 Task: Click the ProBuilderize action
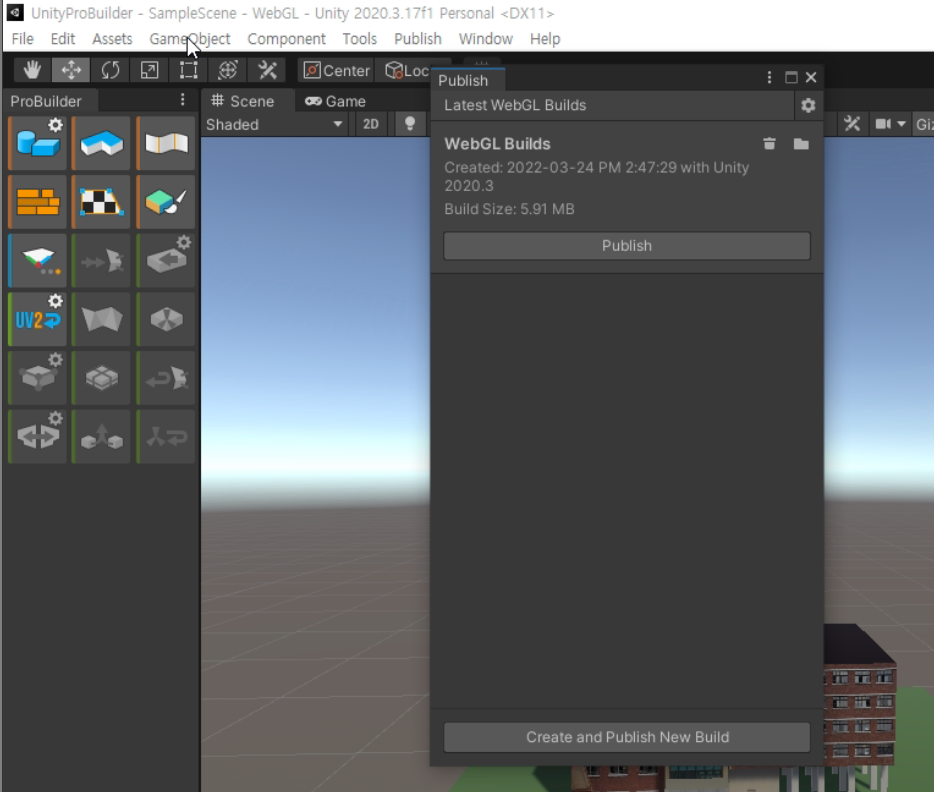tap(37, 378)
